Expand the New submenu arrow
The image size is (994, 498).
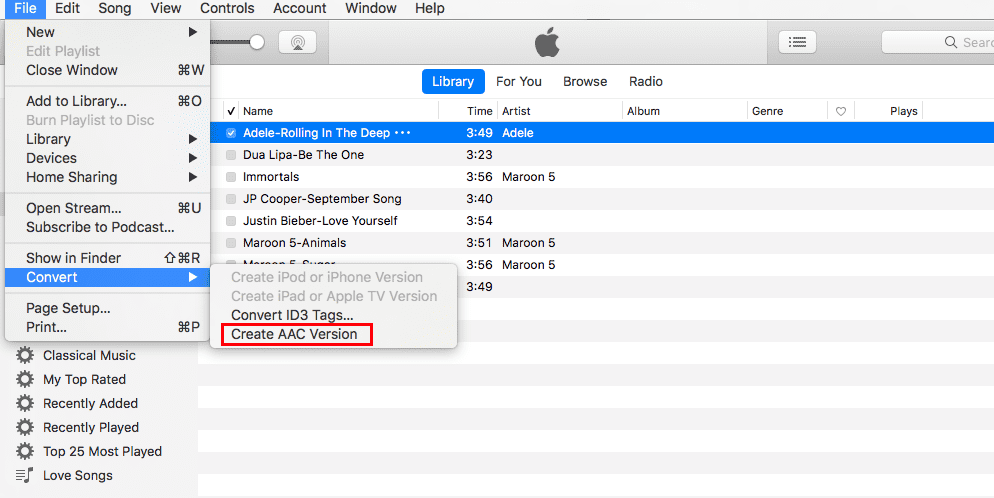pos(193,32)
